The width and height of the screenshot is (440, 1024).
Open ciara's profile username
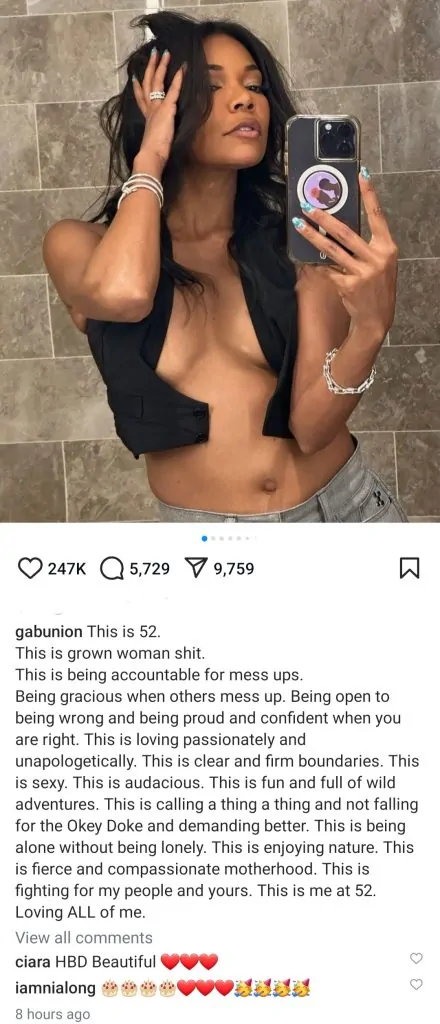[31, 961]
